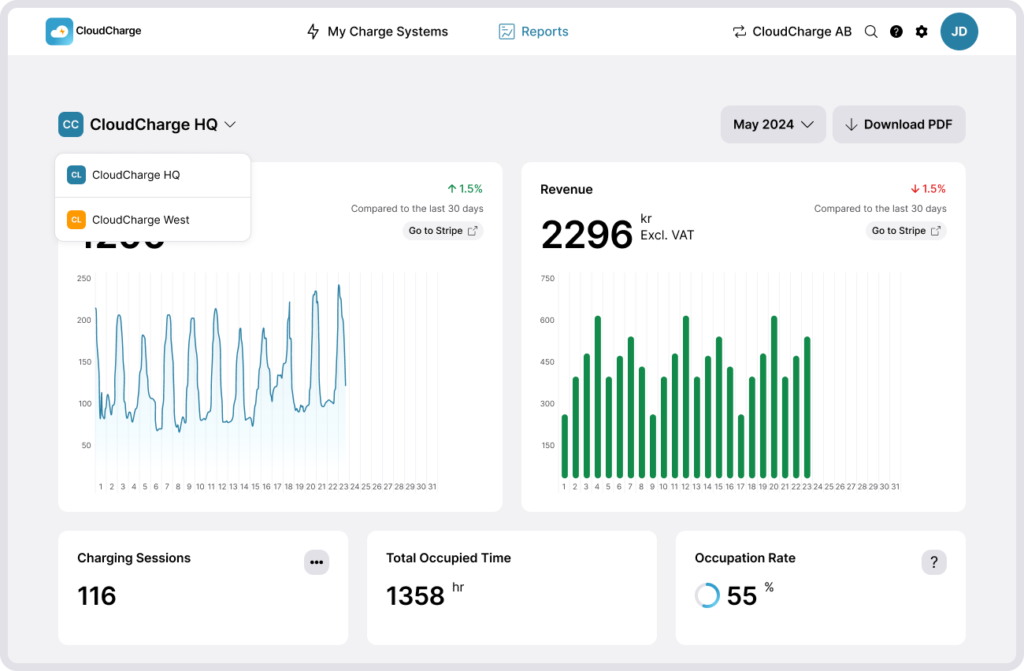Click the Occupation Rate question mark button
This screenshot has width=1024, height=671.
(x=934, y=562)
